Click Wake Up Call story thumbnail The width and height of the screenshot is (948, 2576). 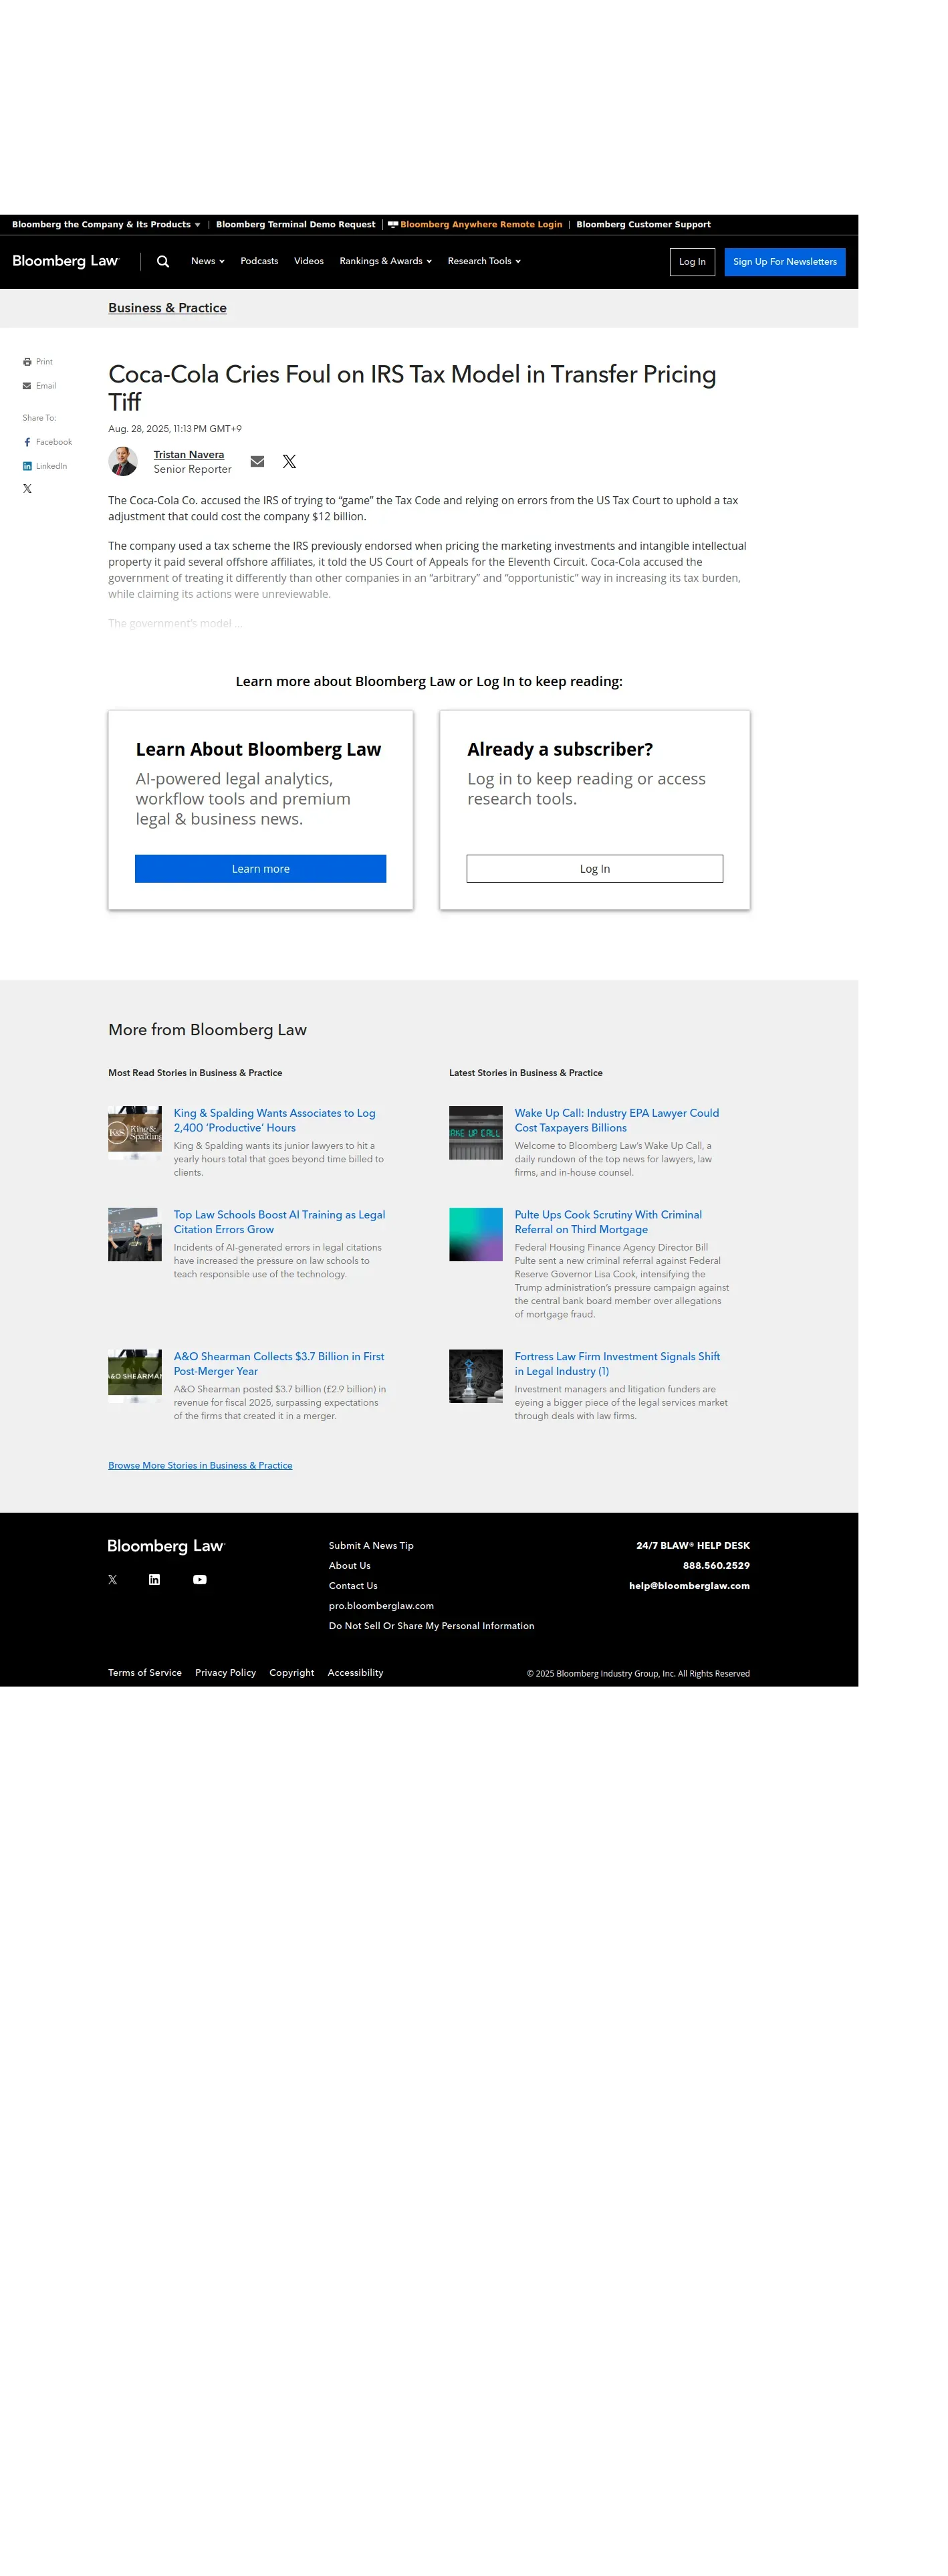(476, 1133)
